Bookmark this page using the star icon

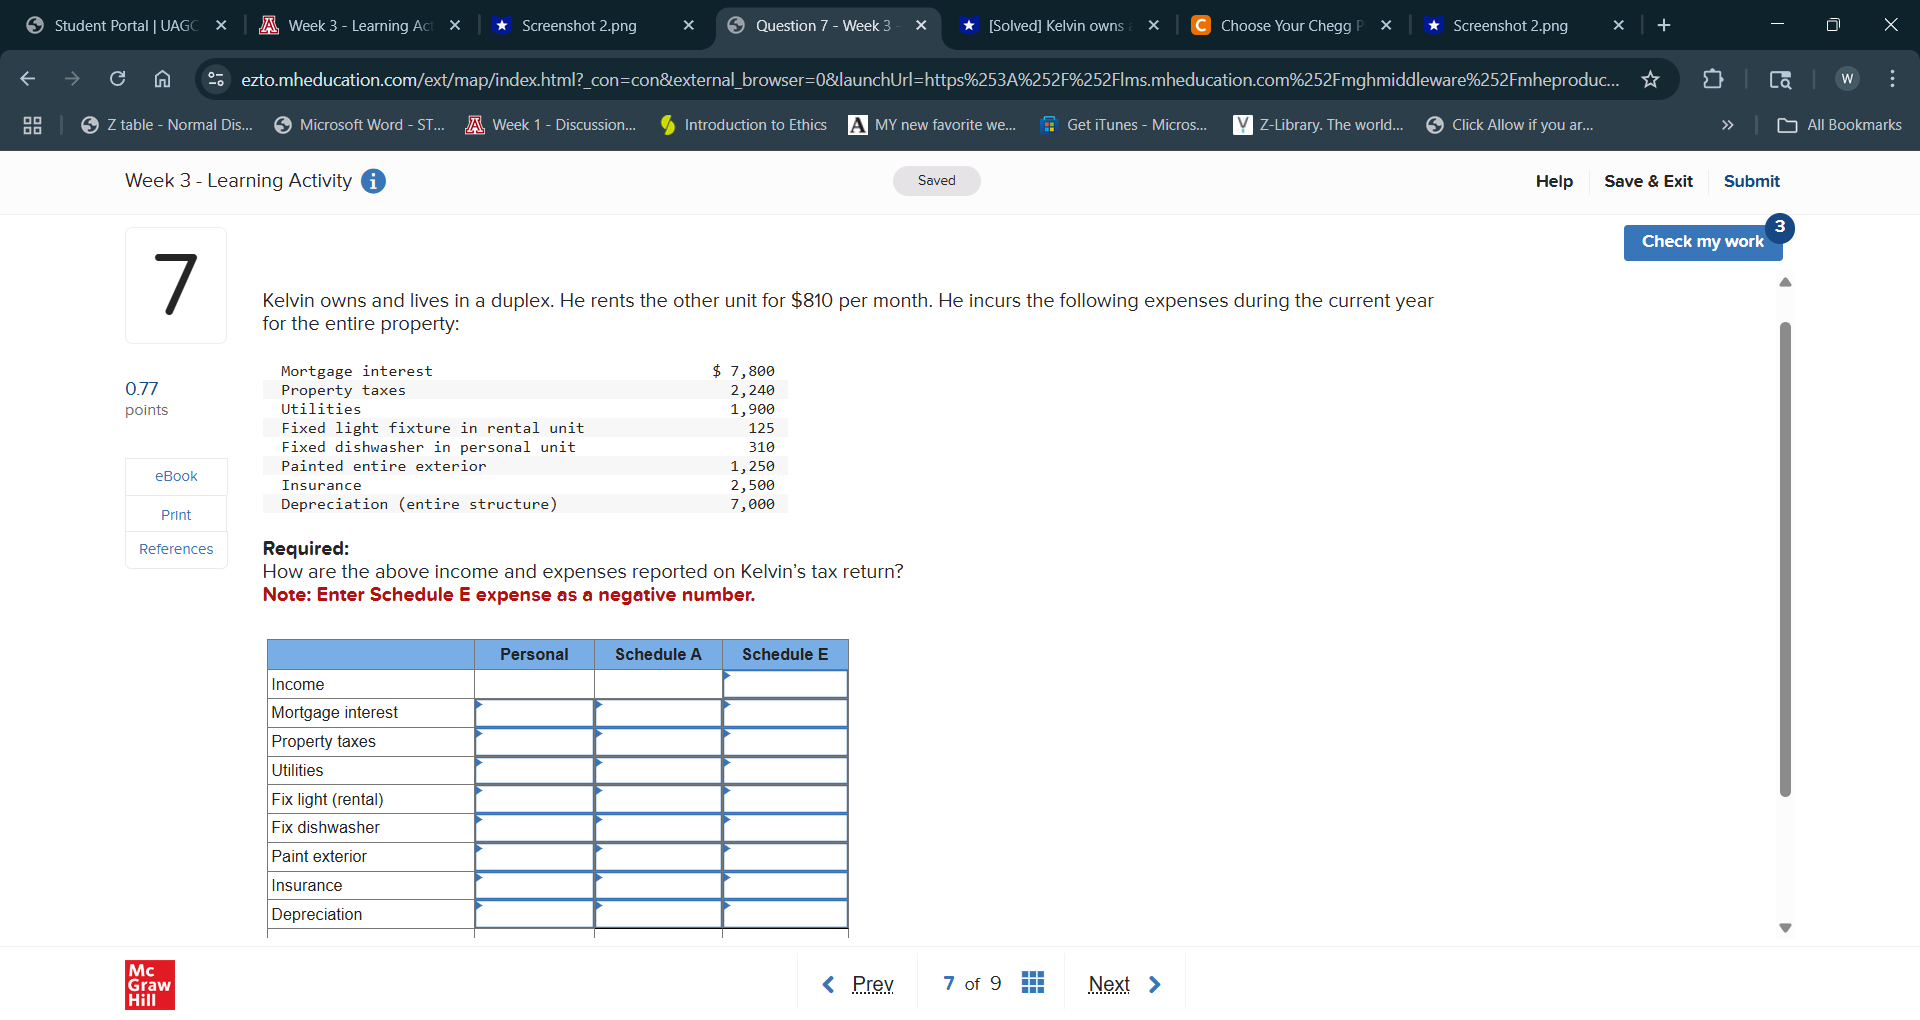1651,79
